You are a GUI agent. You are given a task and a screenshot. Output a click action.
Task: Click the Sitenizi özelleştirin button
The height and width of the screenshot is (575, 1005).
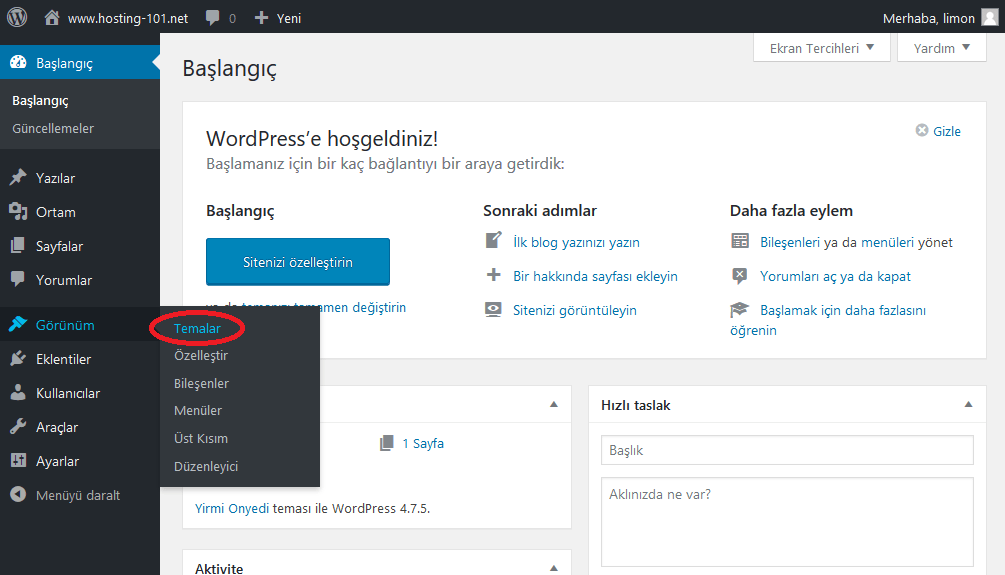point(298,262)
